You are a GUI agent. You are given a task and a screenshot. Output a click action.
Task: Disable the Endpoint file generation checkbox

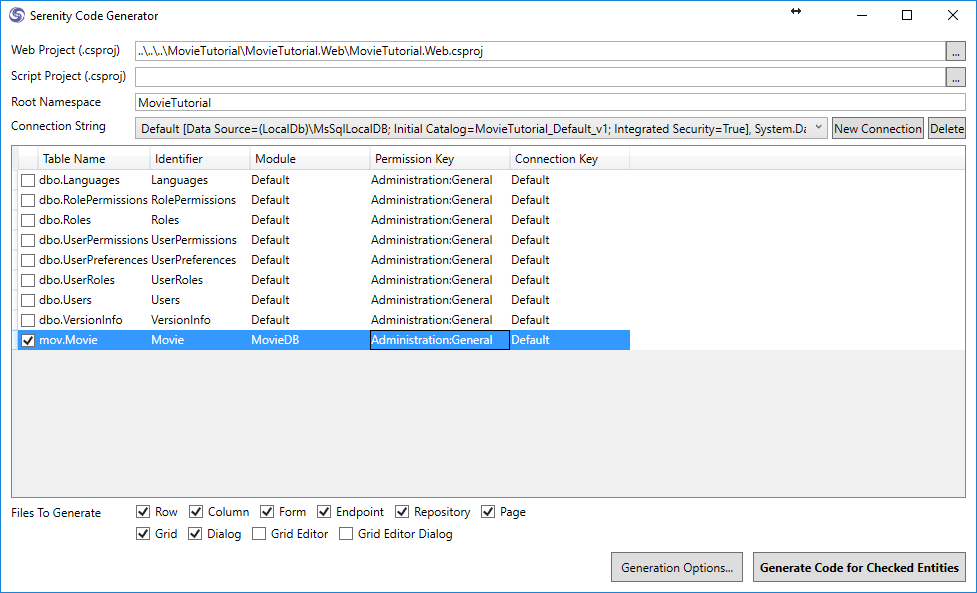click(325, 512)
